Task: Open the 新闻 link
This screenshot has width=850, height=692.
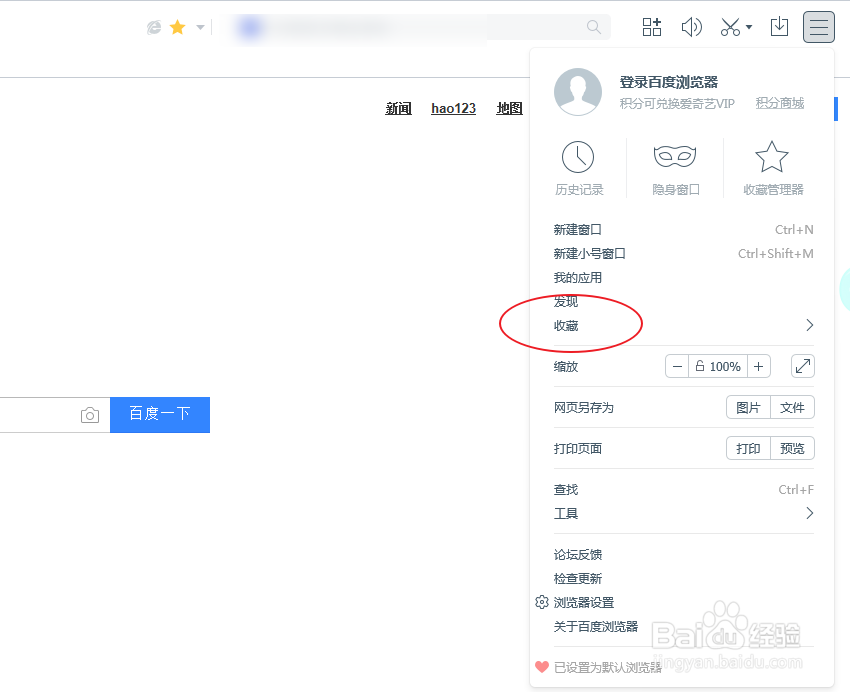Action: coord(398,108)
